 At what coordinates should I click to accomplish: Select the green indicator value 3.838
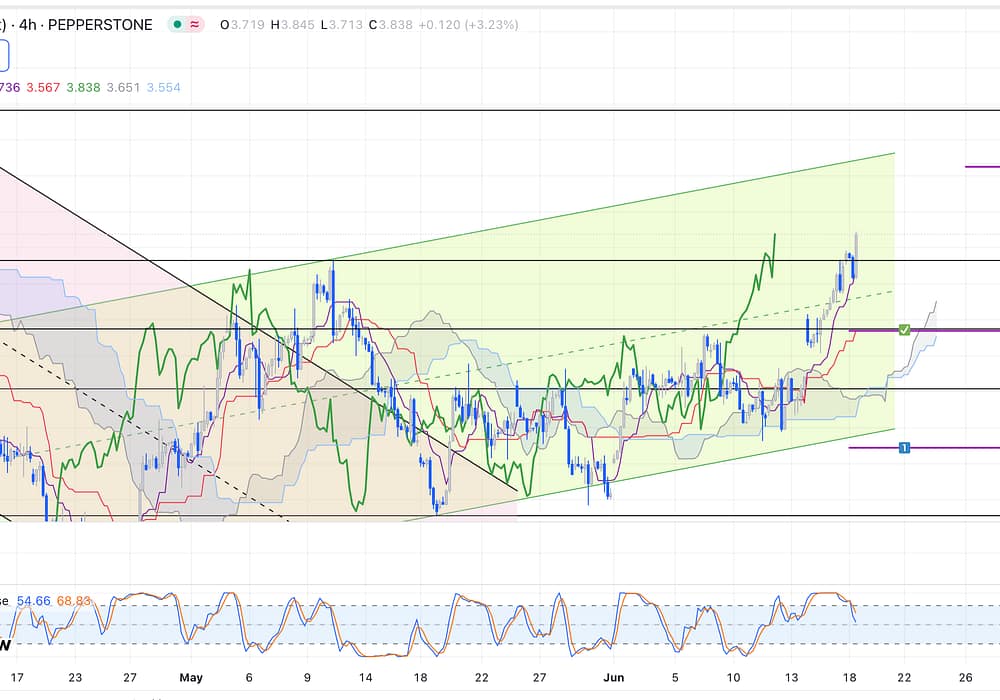tap(83, 88)
